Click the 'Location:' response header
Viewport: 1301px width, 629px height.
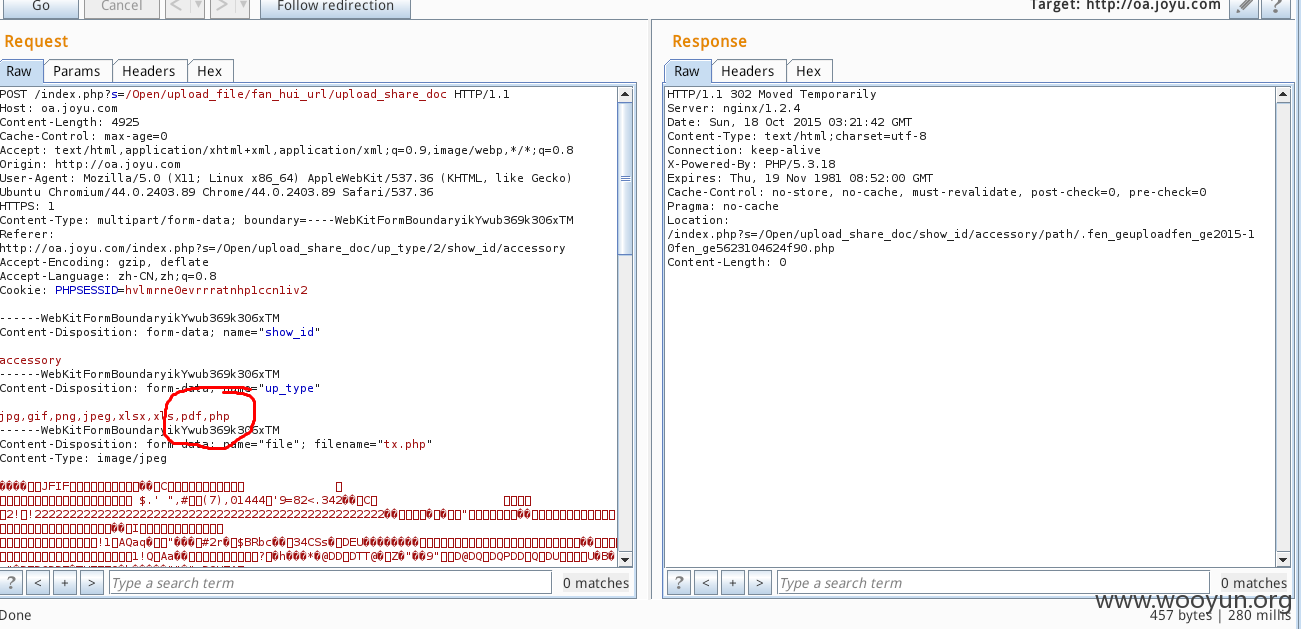click(x=698, y=220)
